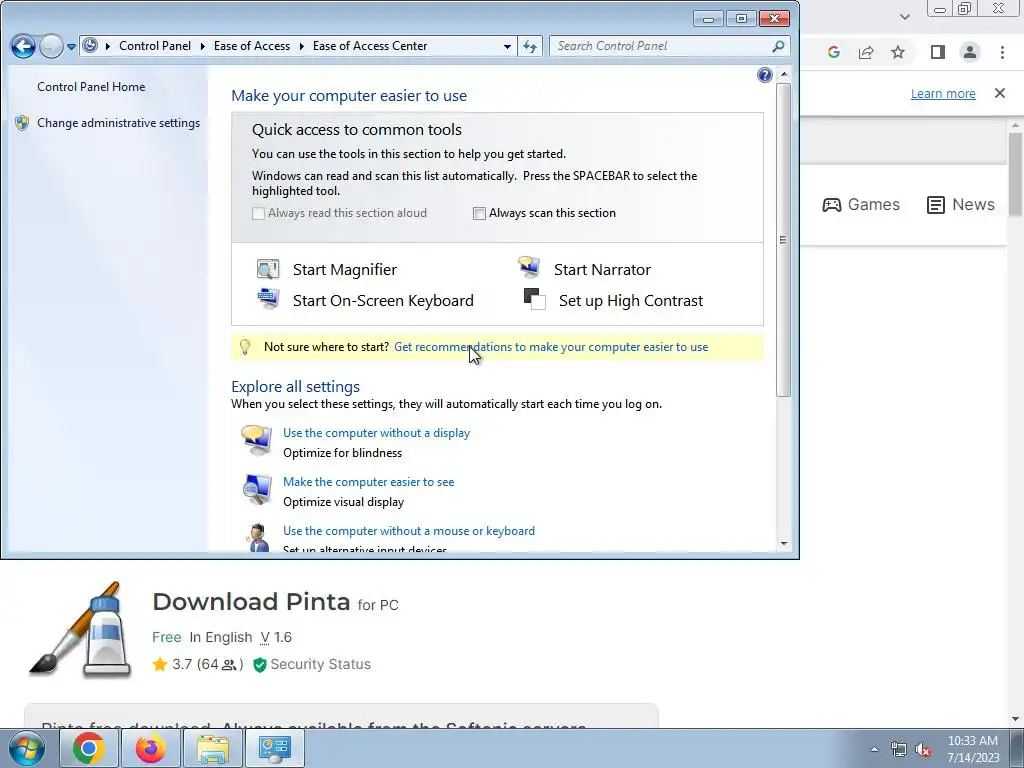Select the Ease of Access Center breadcrumb
This screenshot has width=1024, height=768.
tap(370, 46)
